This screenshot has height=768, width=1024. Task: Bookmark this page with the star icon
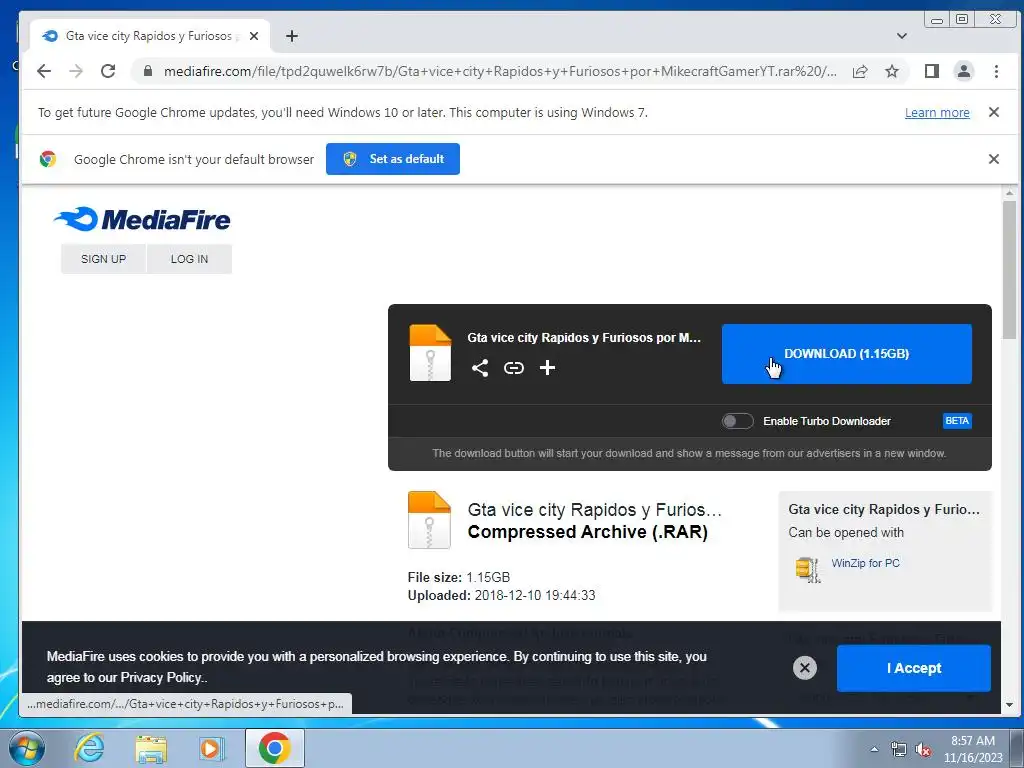point(891,71)
